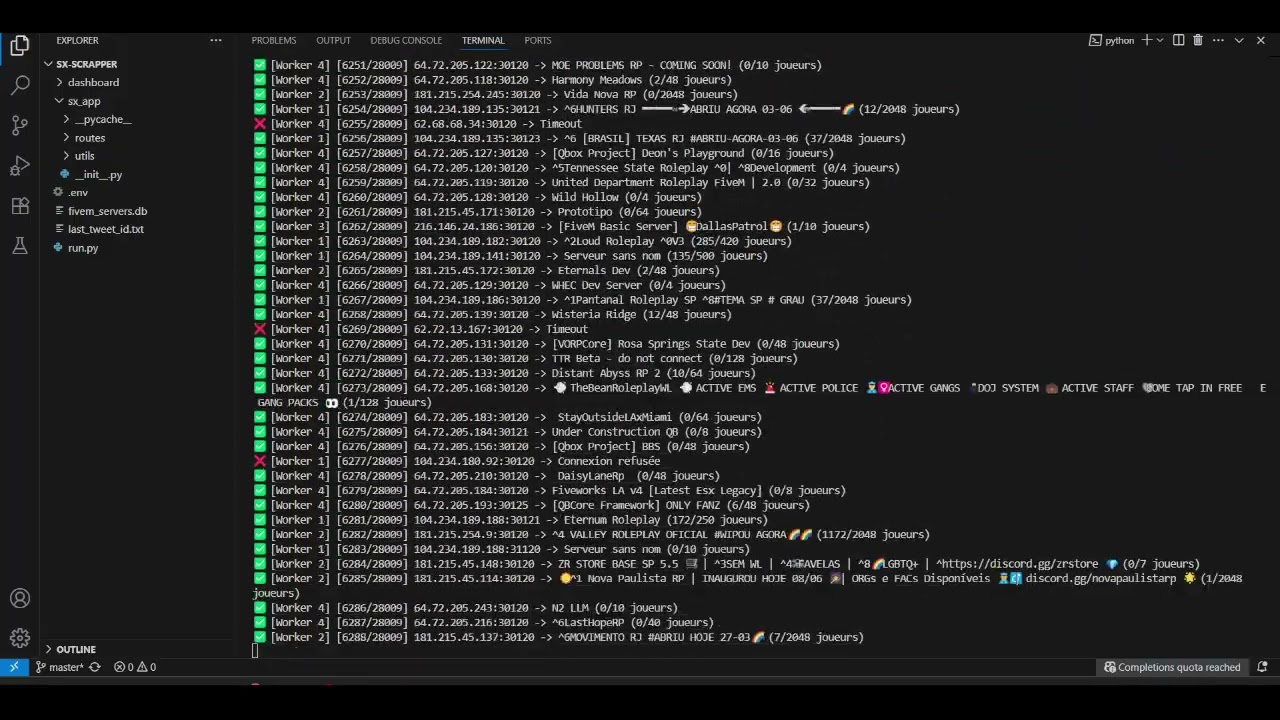The width and height of the screenshot is (1280, 720).
Task: Click the EXPLORER panel title
Action: pyautogui.click(x=77, y=40)
